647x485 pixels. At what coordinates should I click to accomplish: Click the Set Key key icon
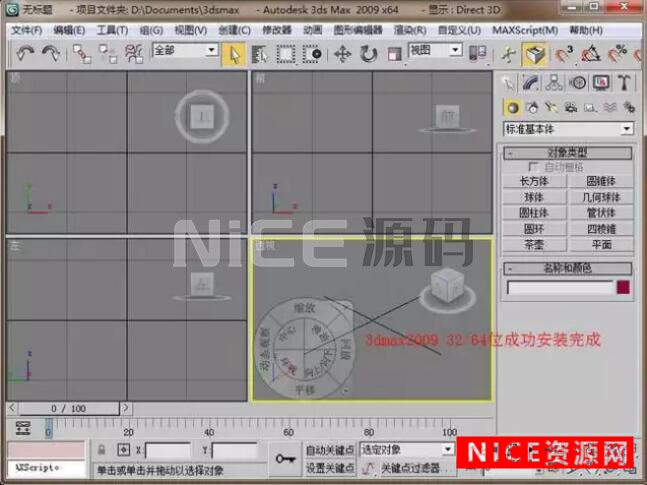tap(288, 458)
